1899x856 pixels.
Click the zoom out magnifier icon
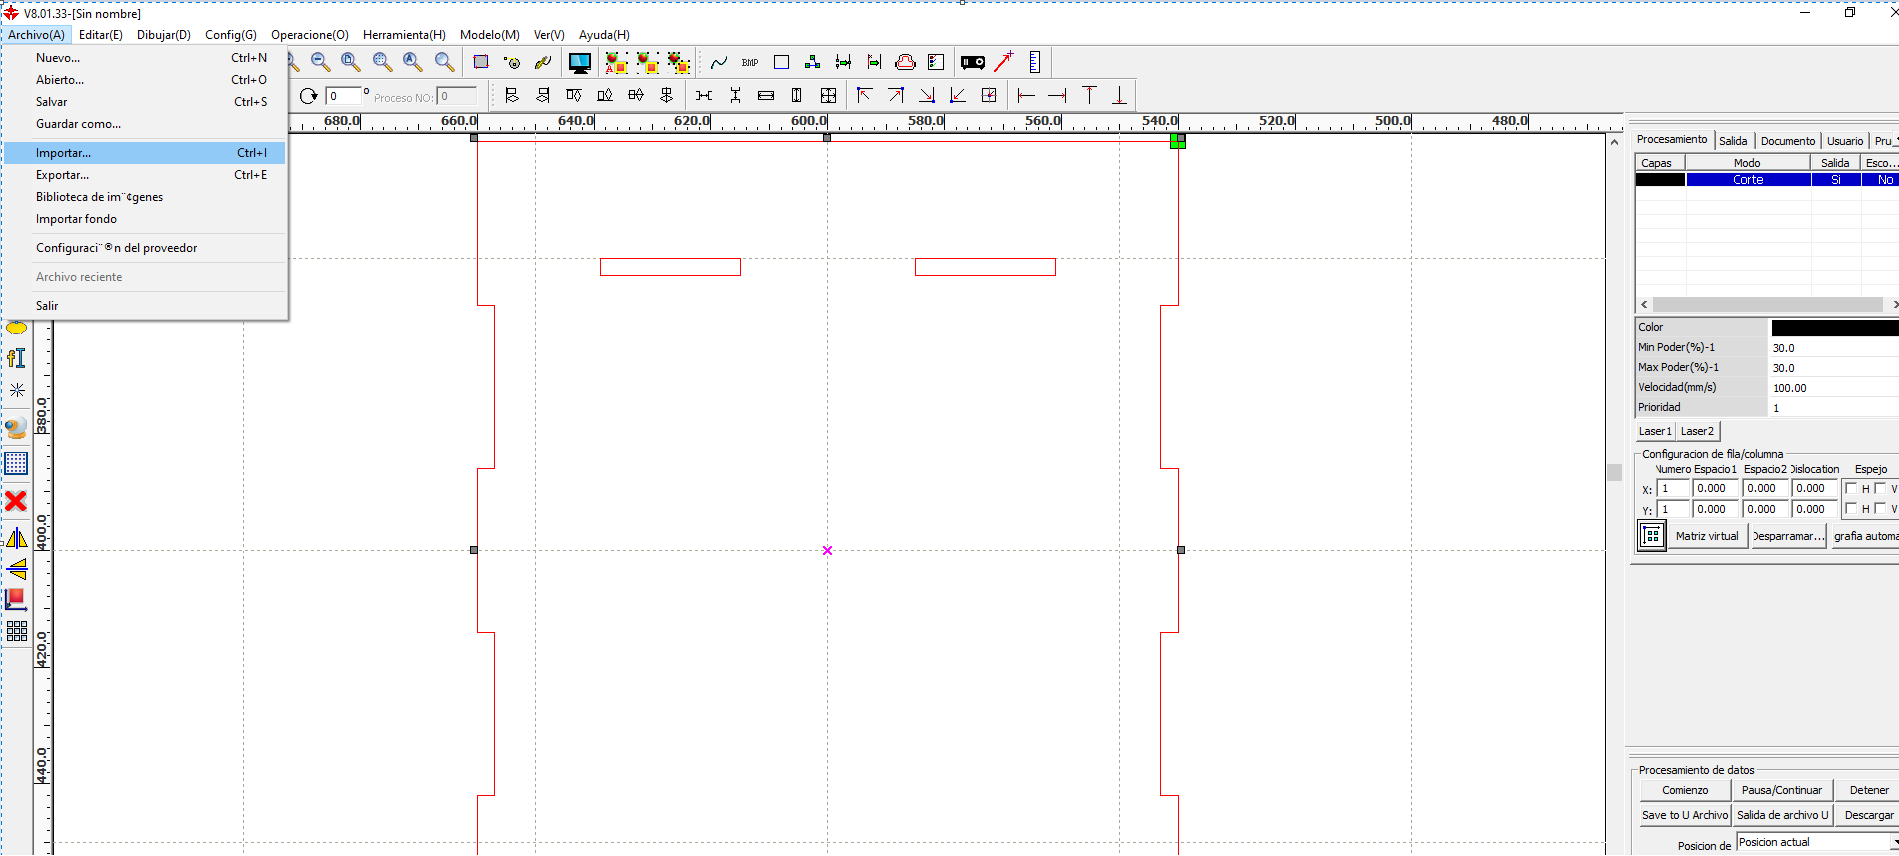click(x=320, y=62)
